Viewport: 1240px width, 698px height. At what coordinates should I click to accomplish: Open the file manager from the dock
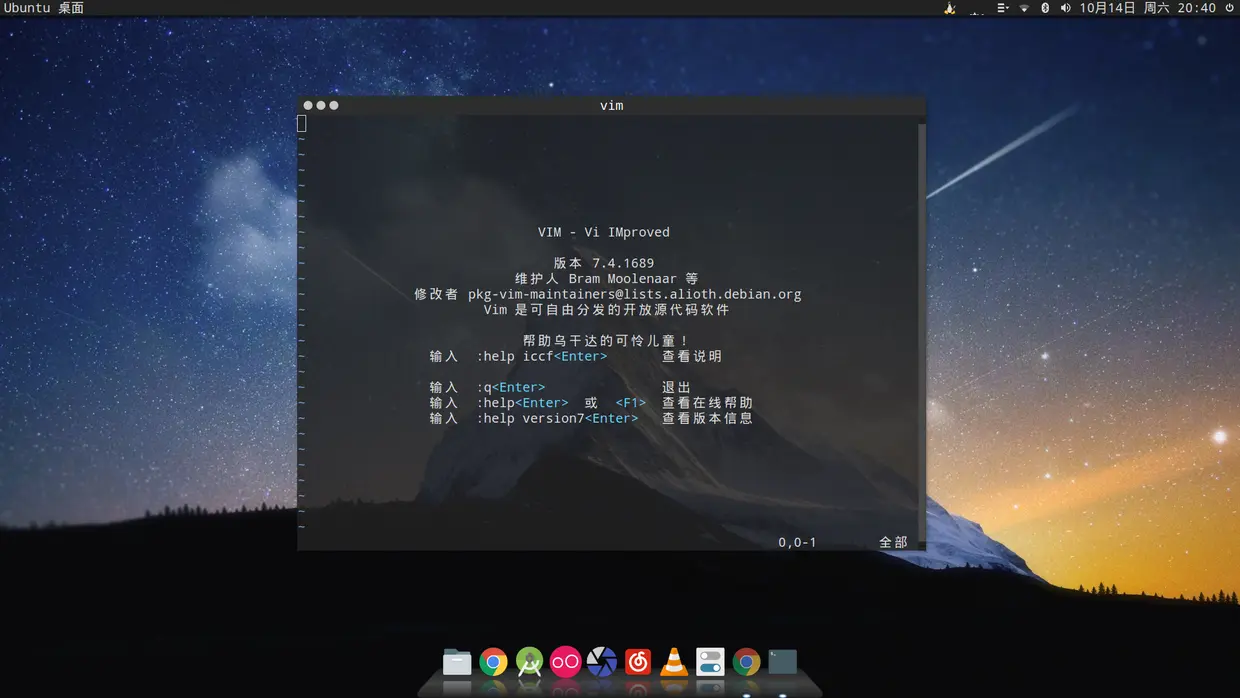pos(456,662)
